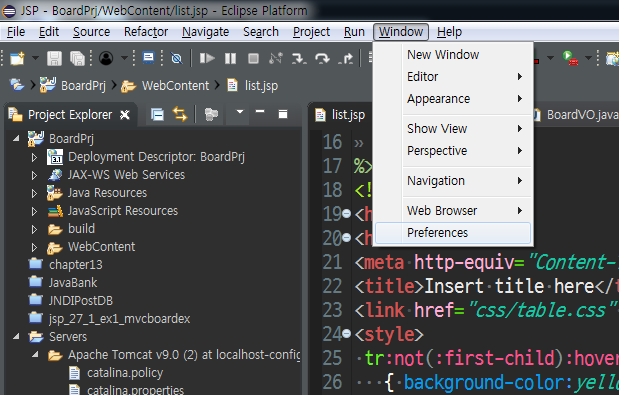The image size is (619, 395).
Task: Click the Deployment Descriptor icon
Action: click(x=55, y=157)
